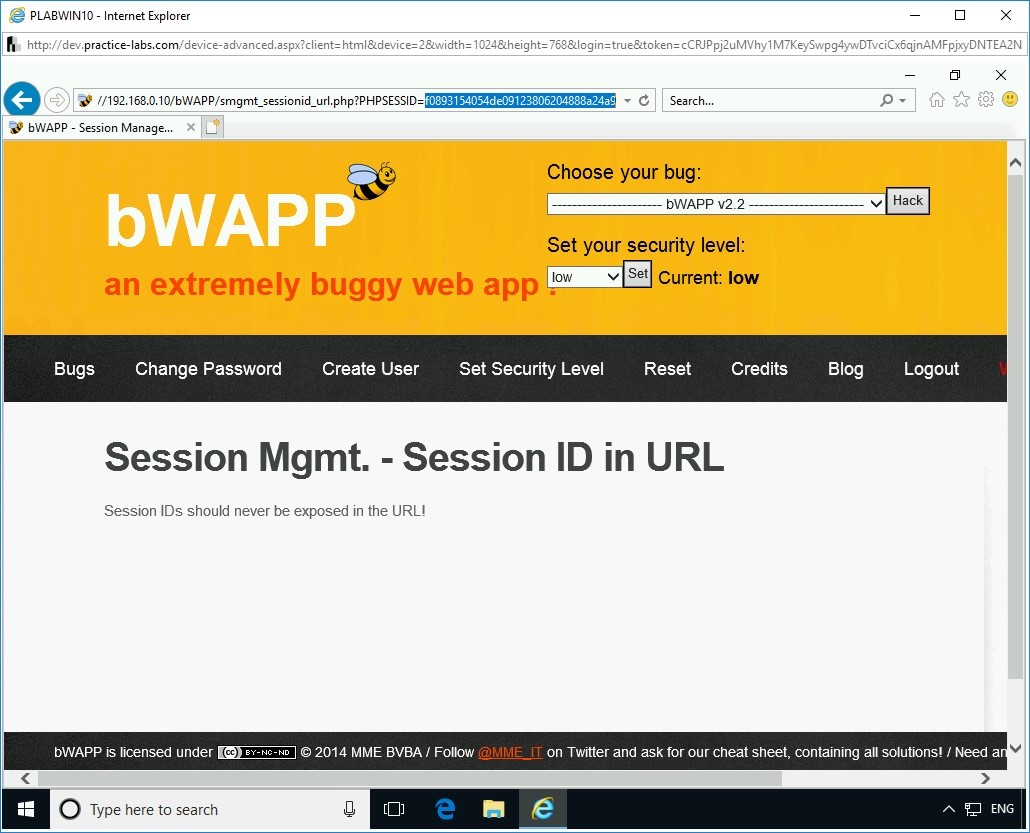Open a new browser tab

click(x=211, y=127)
